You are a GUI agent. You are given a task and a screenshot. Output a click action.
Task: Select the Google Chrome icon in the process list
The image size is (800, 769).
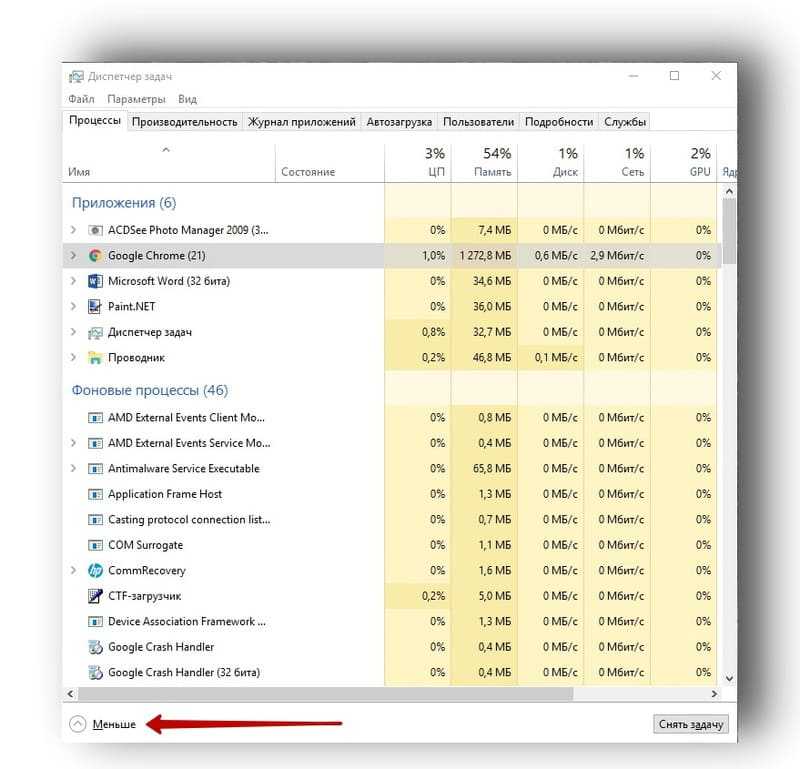[x=95, y=256]
